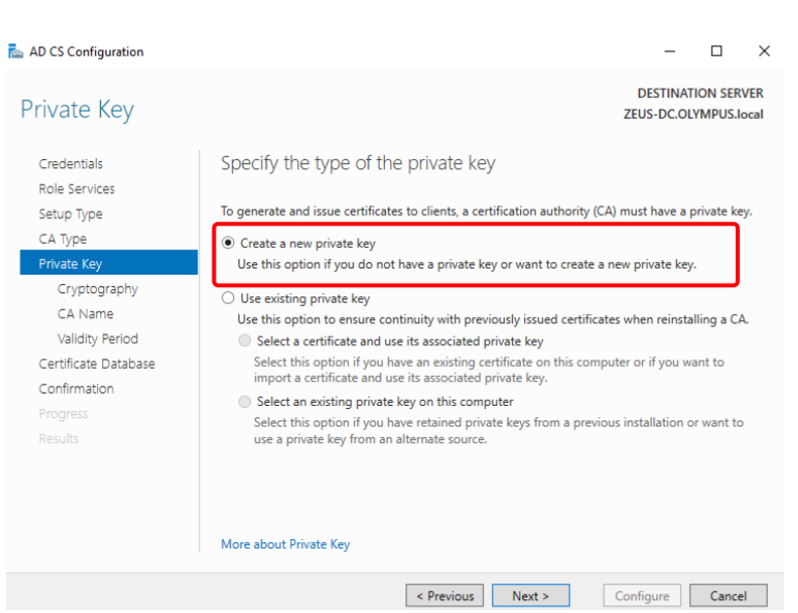
Task: Open 'More about Private Key' link
Action: pyautogui.click(x=285, y=545)
